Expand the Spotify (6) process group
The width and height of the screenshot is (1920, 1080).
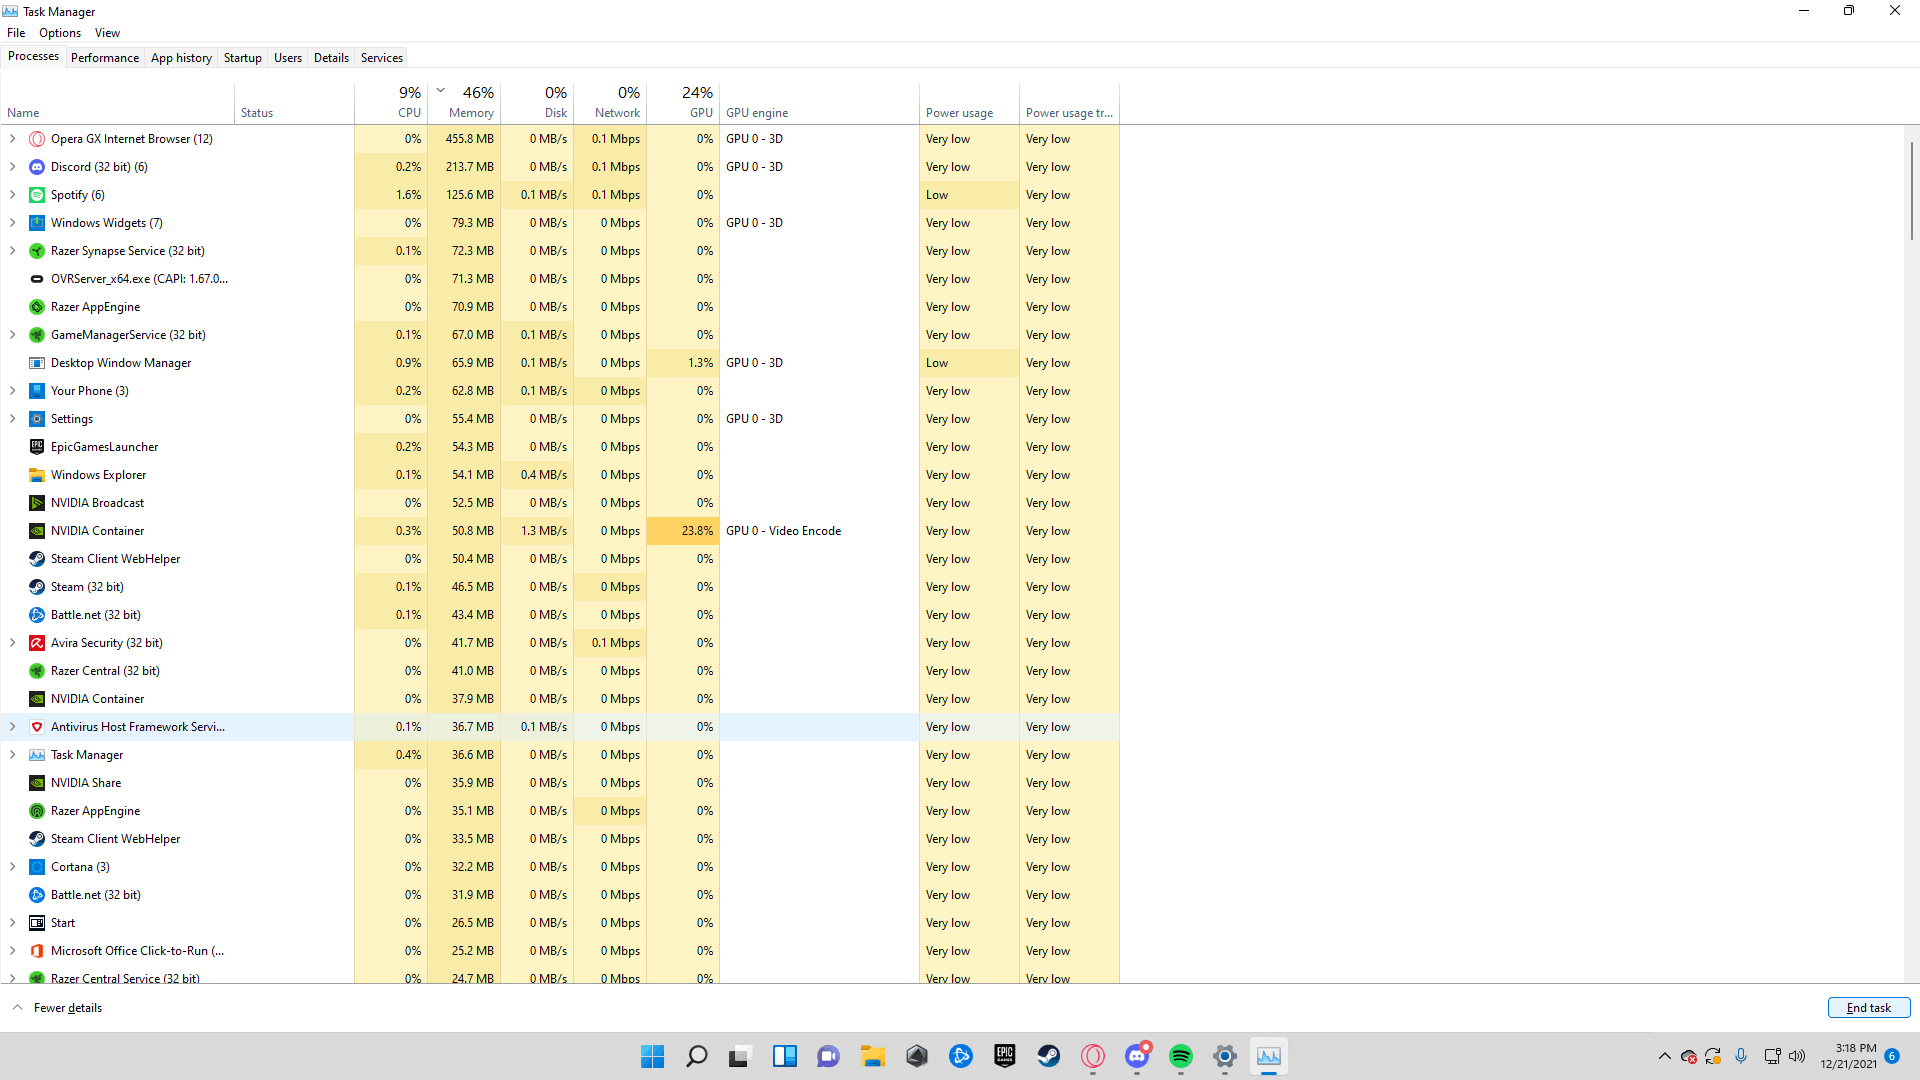point(13,195)
